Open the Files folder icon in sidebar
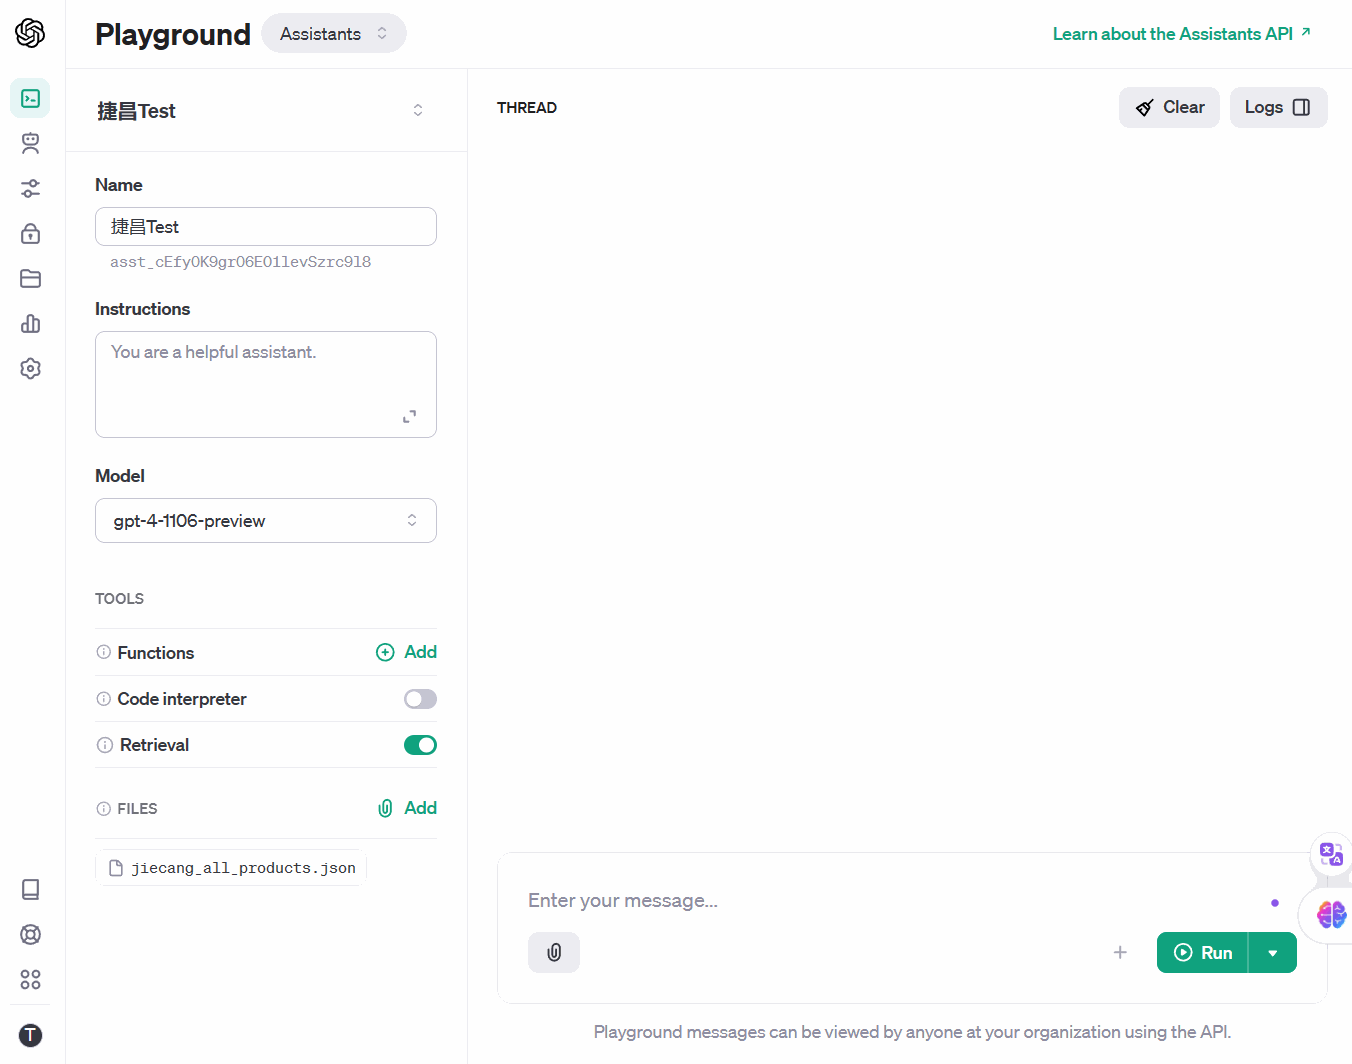Viewport: 1352px width, 1064px height. [30, 278]
